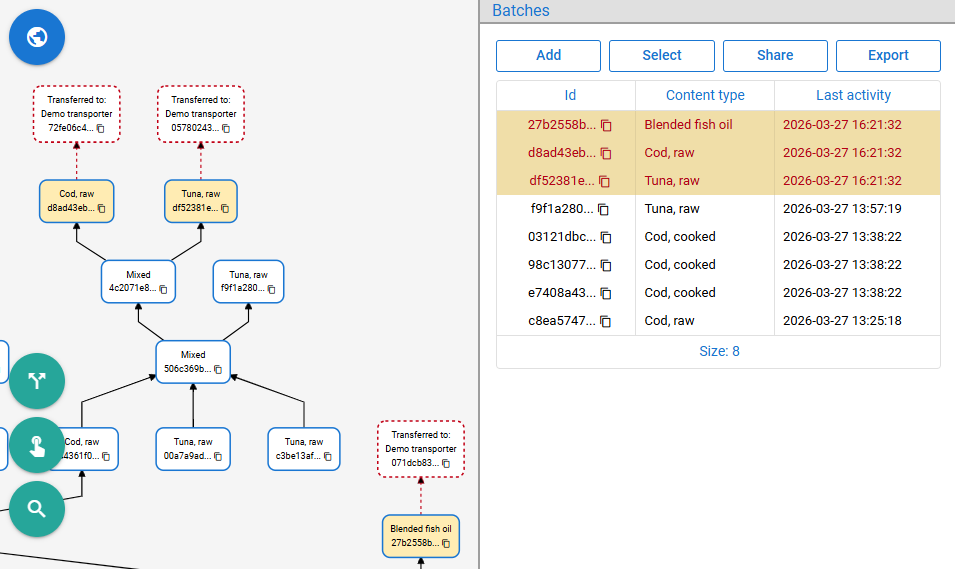Copy id of table row d8ad43eb
Viewport: 955px width, 569px height.
point(606,153)
